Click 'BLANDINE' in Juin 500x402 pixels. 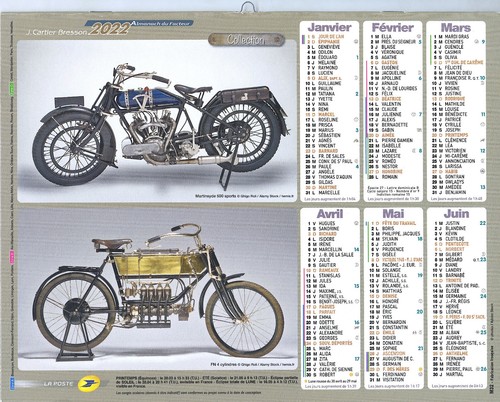coord(455,229)
